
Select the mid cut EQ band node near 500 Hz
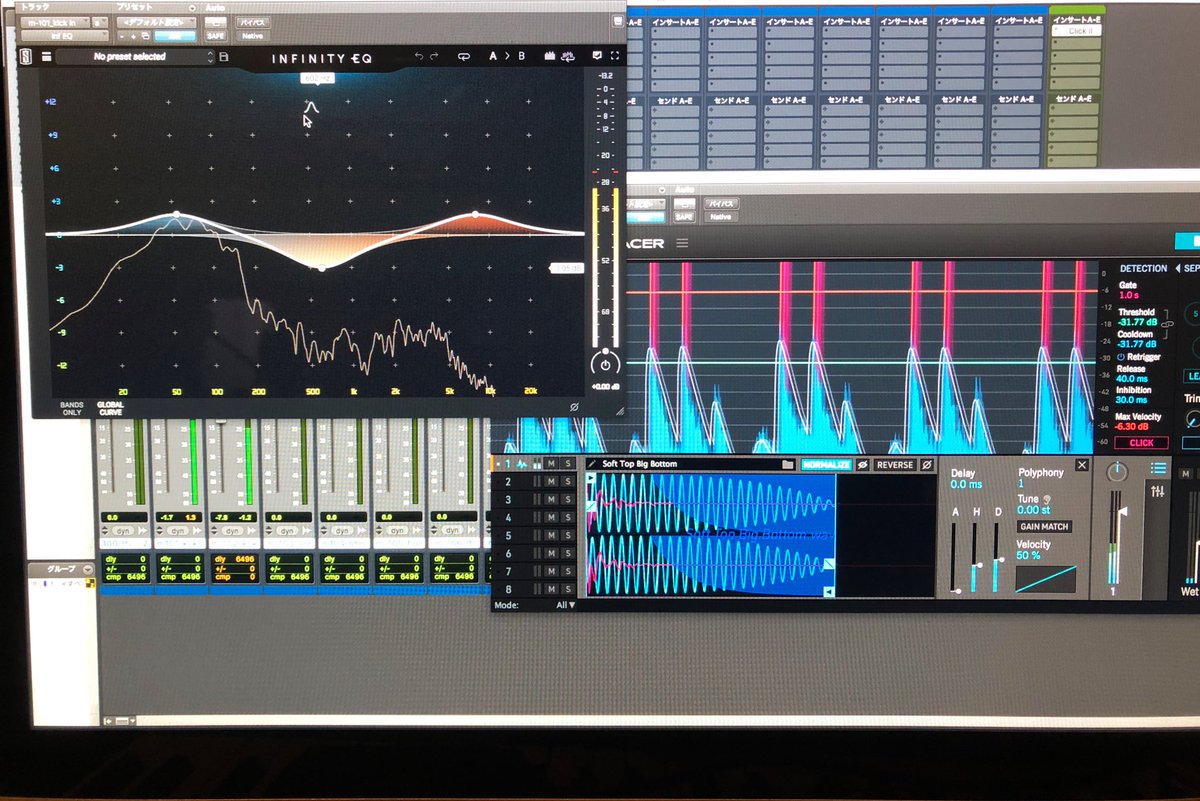(322, 268)
